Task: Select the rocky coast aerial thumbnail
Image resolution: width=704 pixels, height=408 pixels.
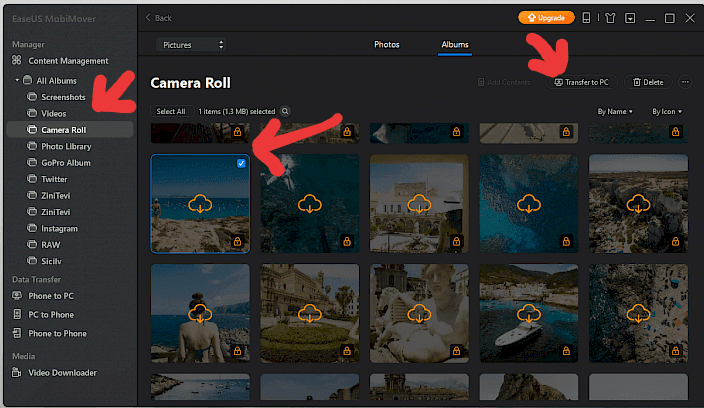Action: [x=638, y=204]
